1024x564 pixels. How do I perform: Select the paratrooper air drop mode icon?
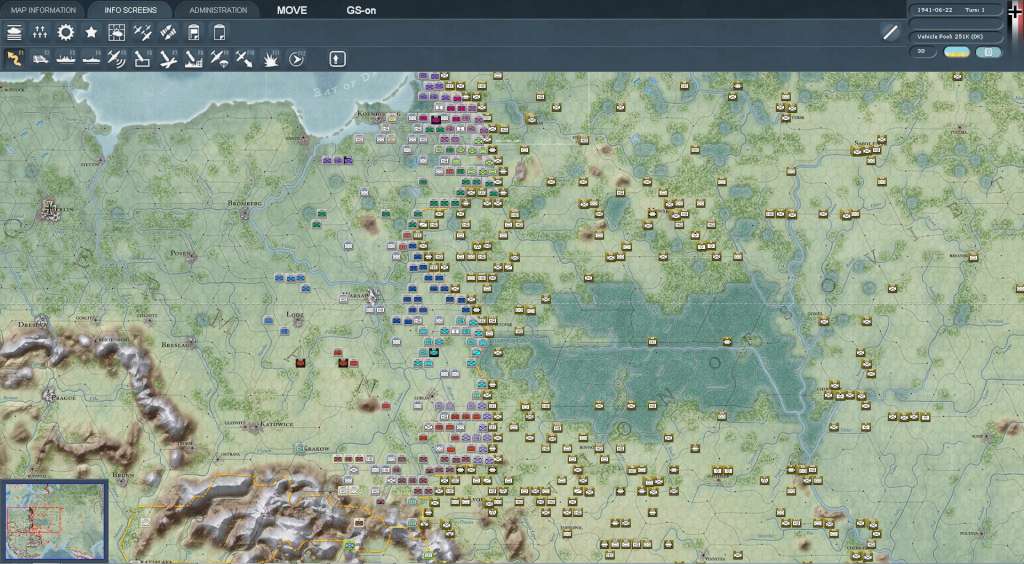click(220, 59)
